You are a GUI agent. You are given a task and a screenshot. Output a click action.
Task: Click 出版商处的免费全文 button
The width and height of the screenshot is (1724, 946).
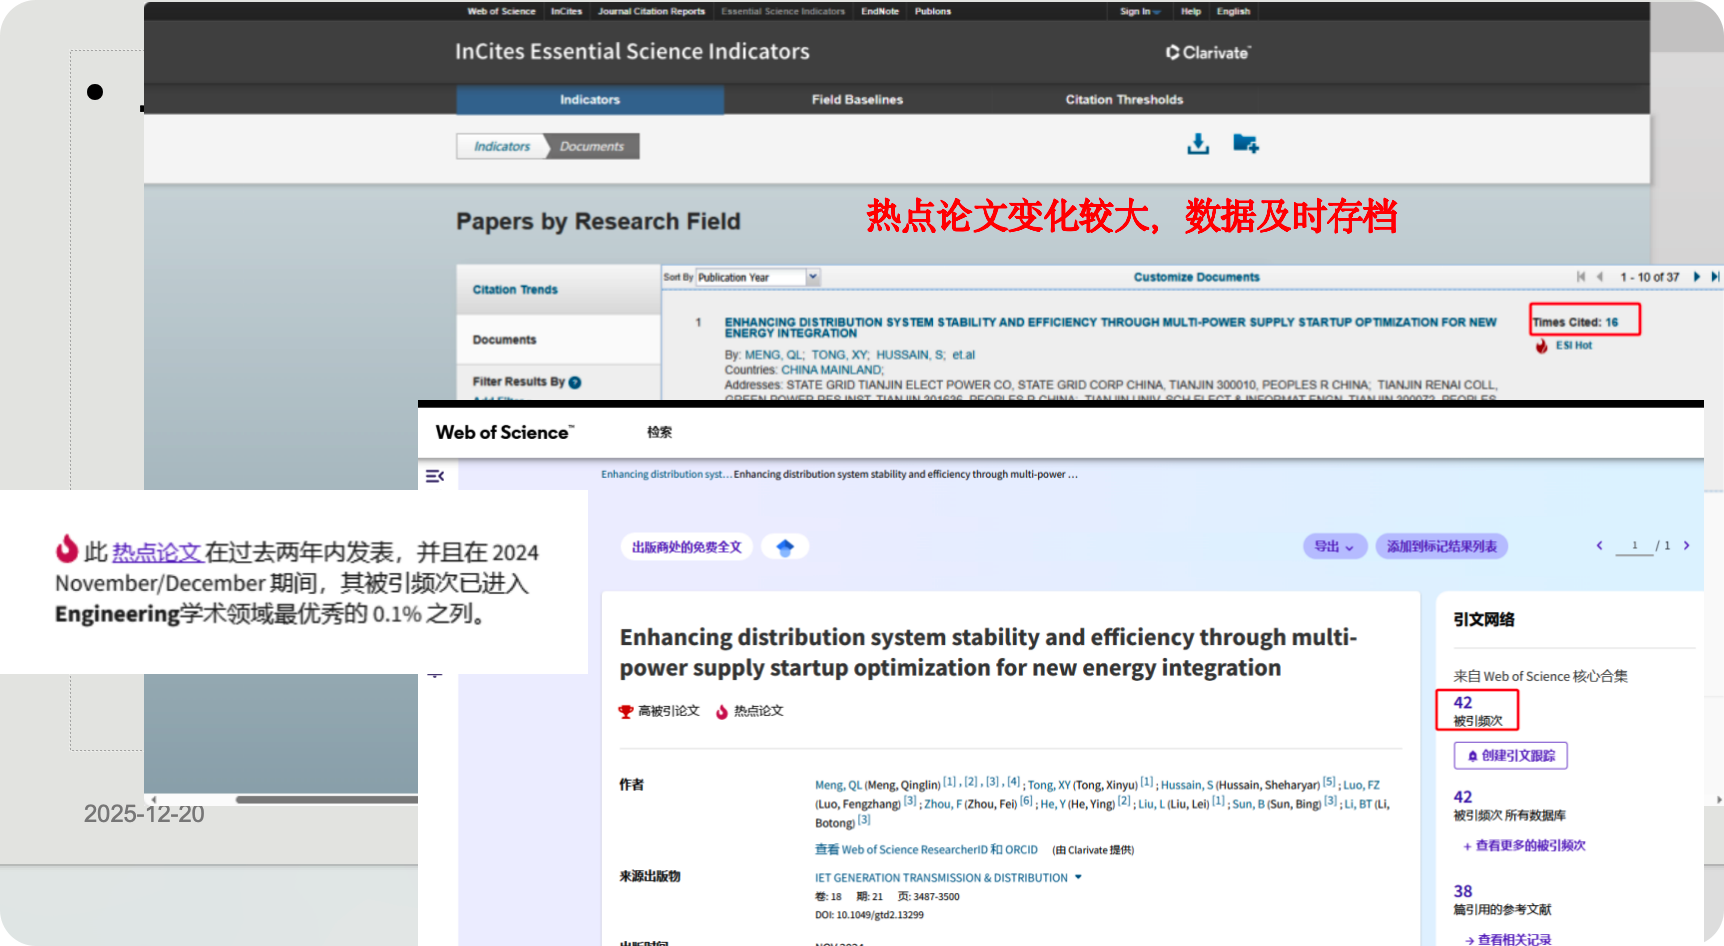687,547
